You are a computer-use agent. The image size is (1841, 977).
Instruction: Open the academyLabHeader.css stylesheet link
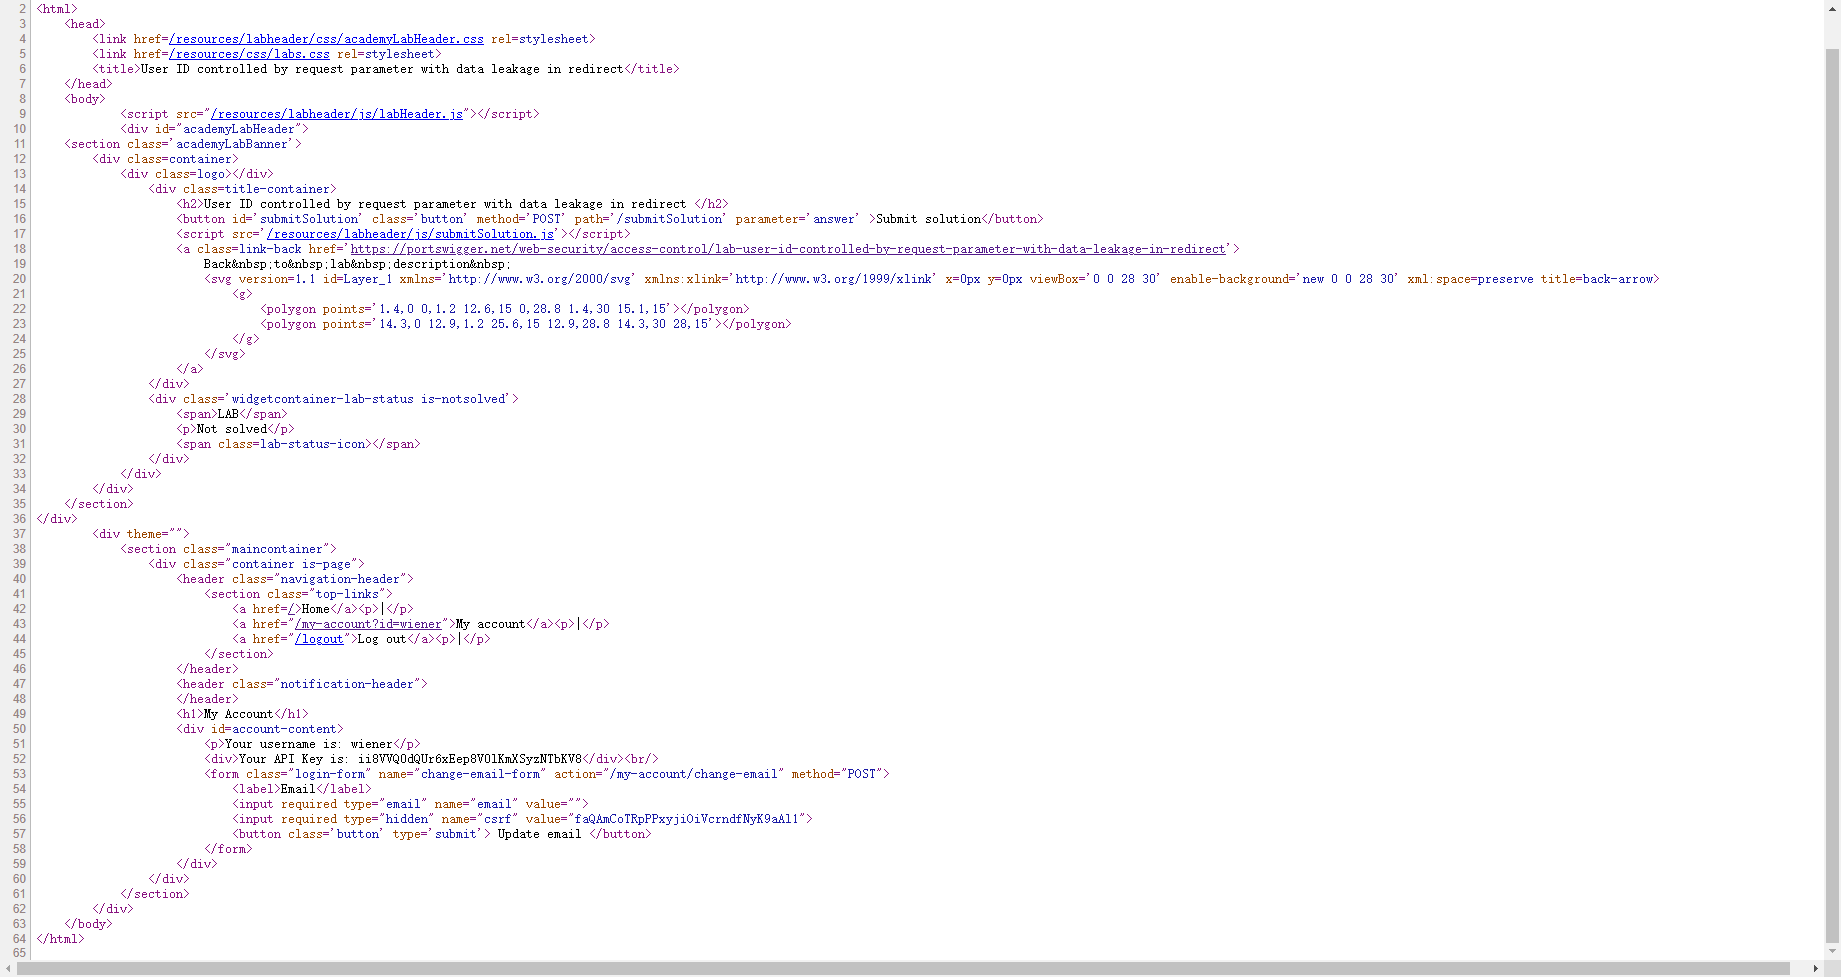click(x=326, y=39)
